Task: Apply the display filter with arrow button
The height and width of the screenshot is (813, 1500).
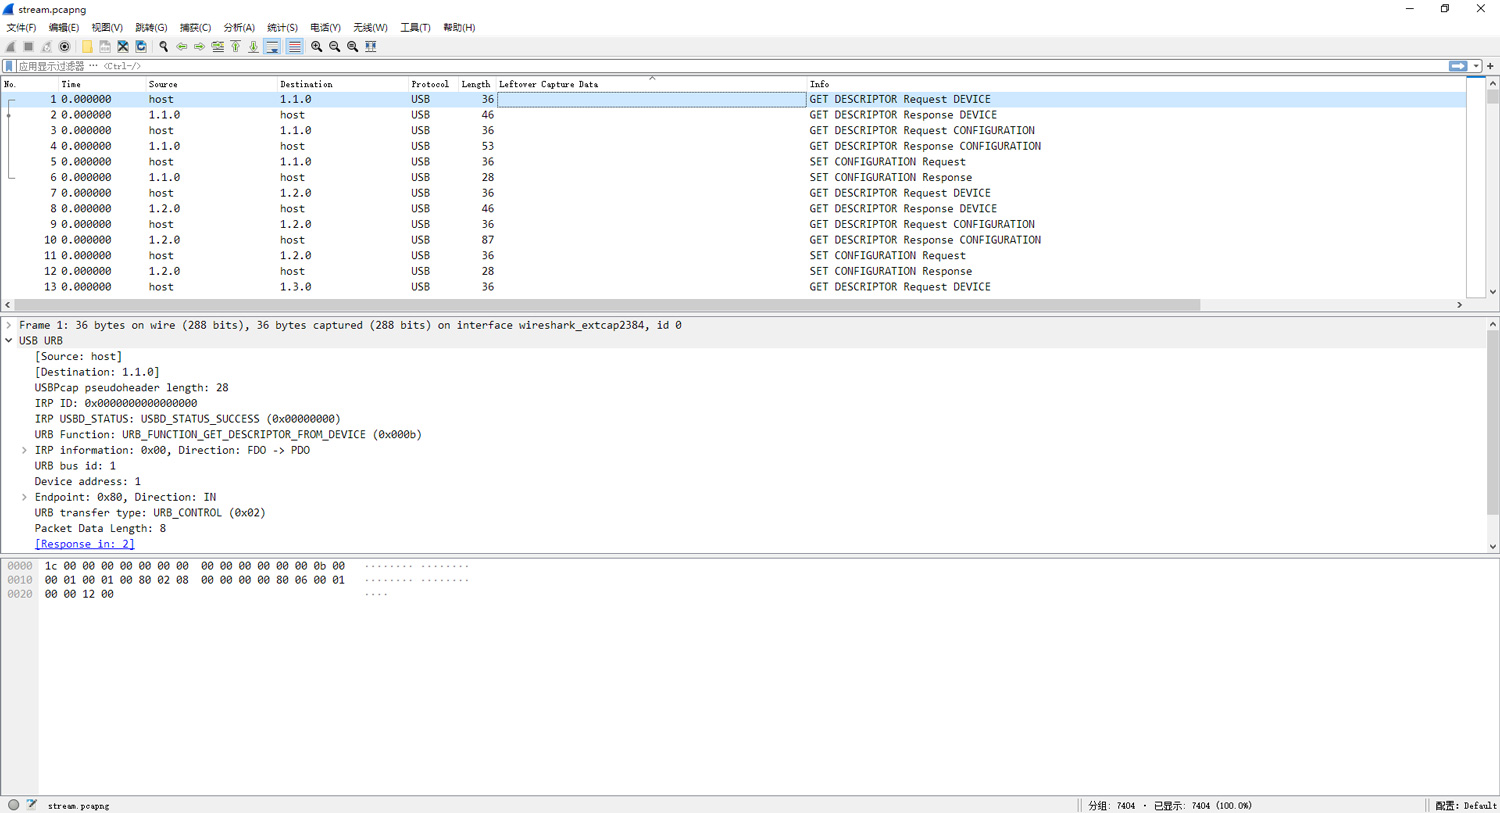Action: [1458, 66]
